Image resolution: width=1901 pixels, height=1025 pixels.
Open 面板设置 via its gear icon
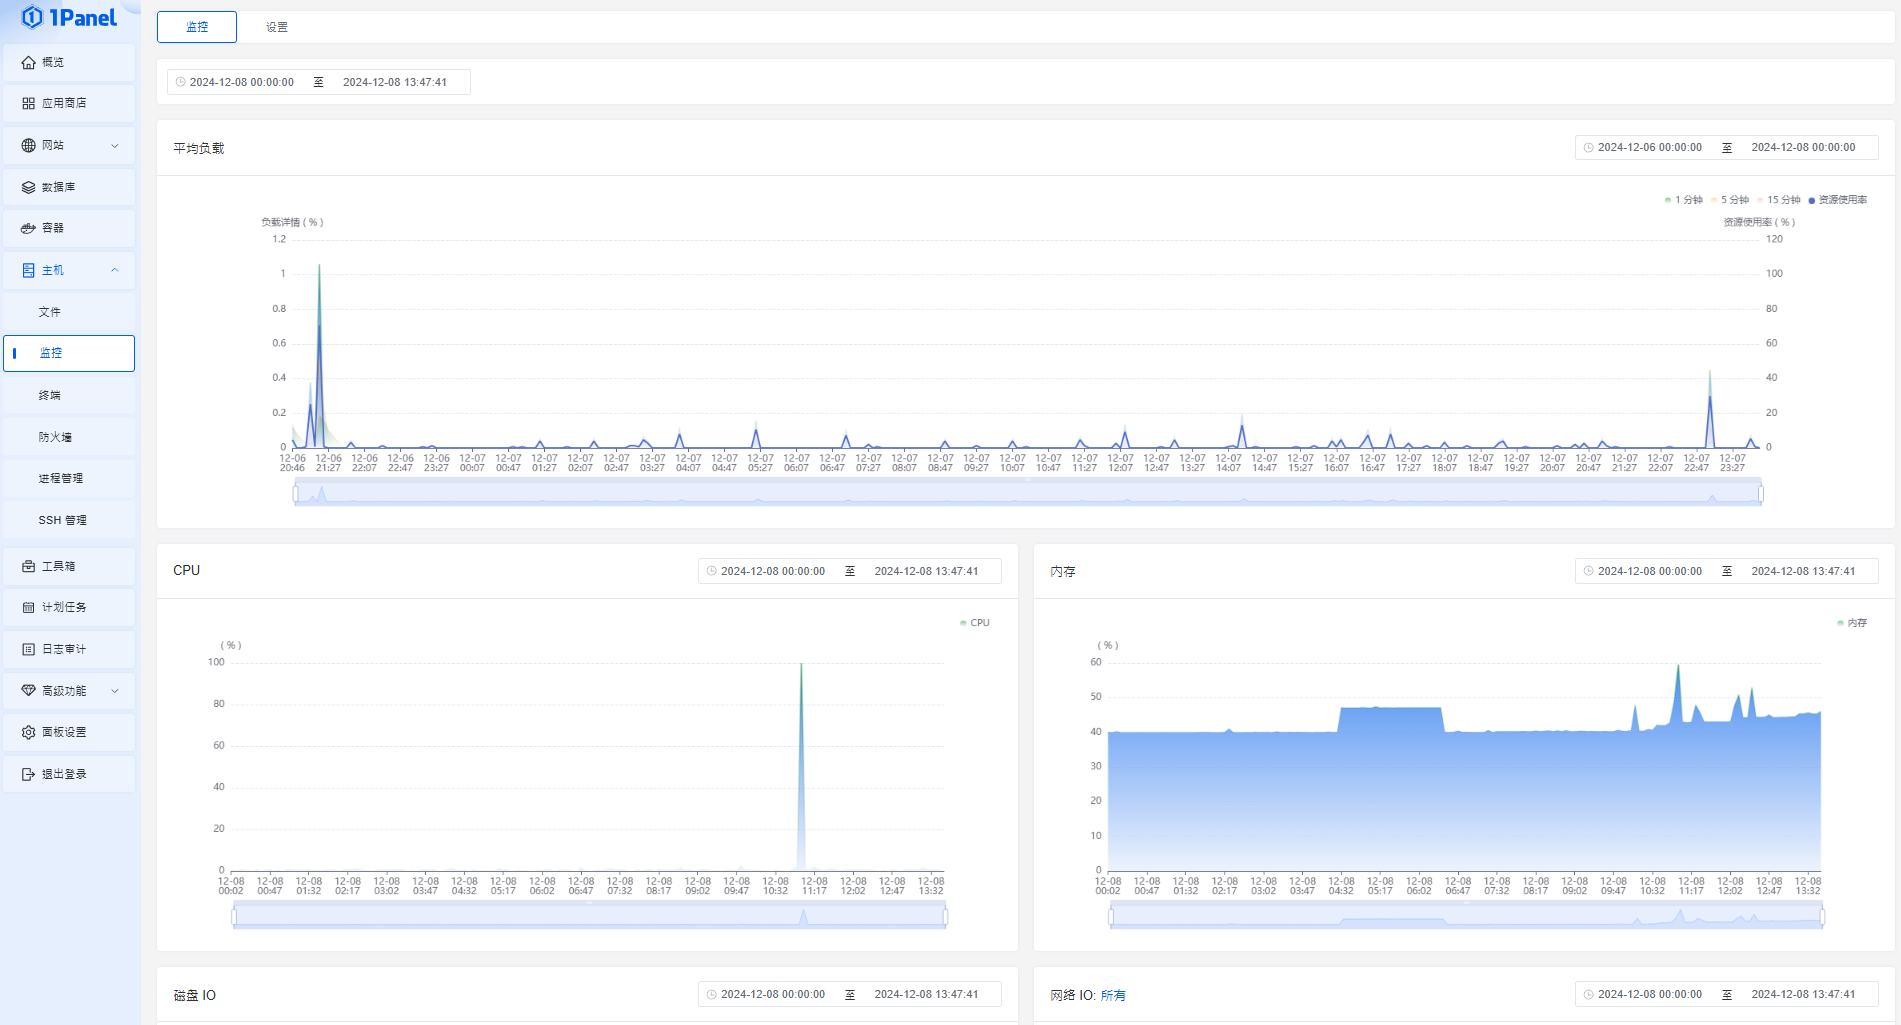28,732
